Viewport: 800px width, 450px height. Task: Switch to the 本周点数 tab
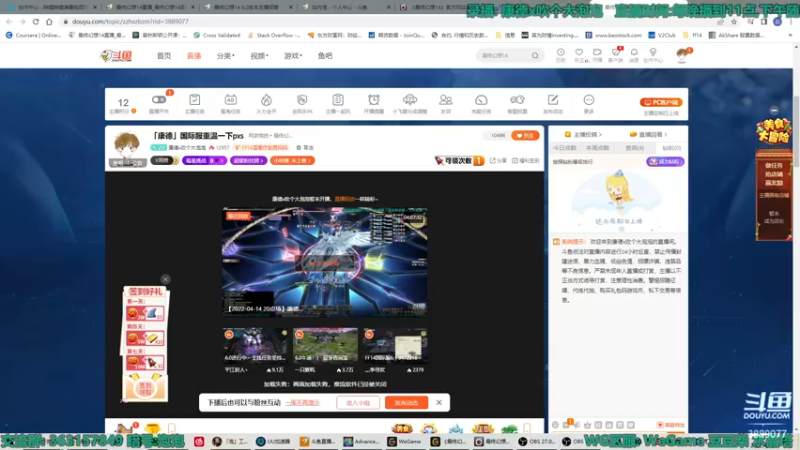coord(597,148)
